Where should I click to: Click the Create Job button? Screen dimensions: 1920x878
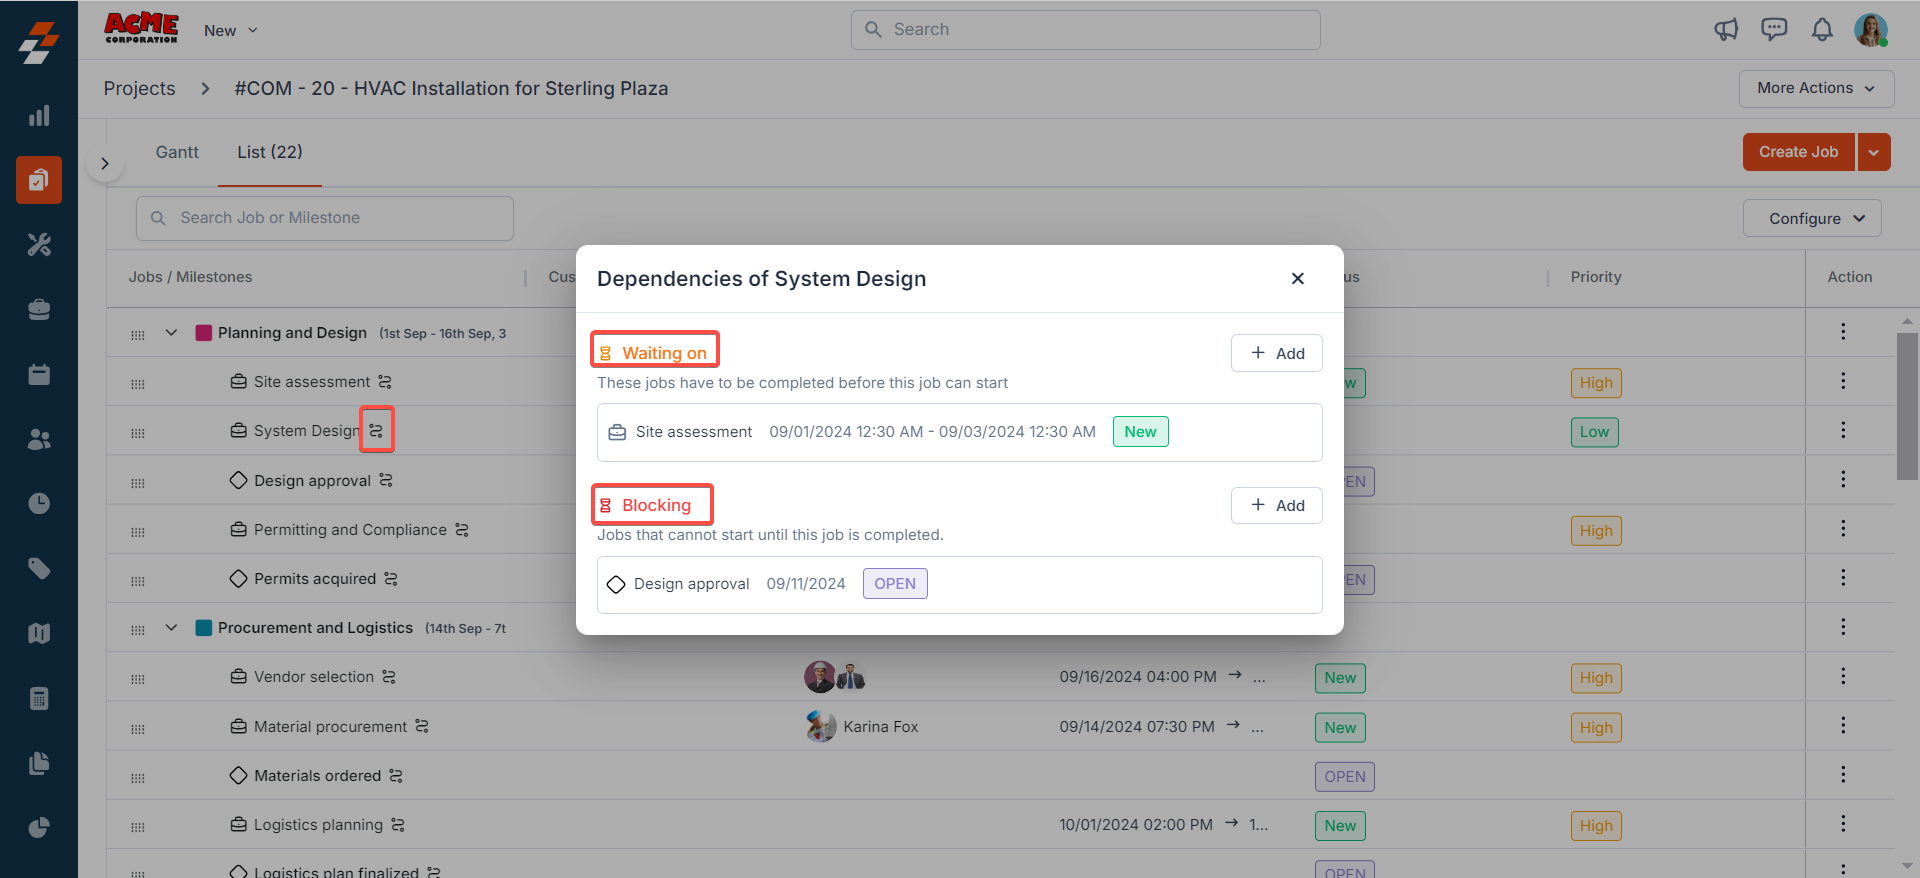1798,152
